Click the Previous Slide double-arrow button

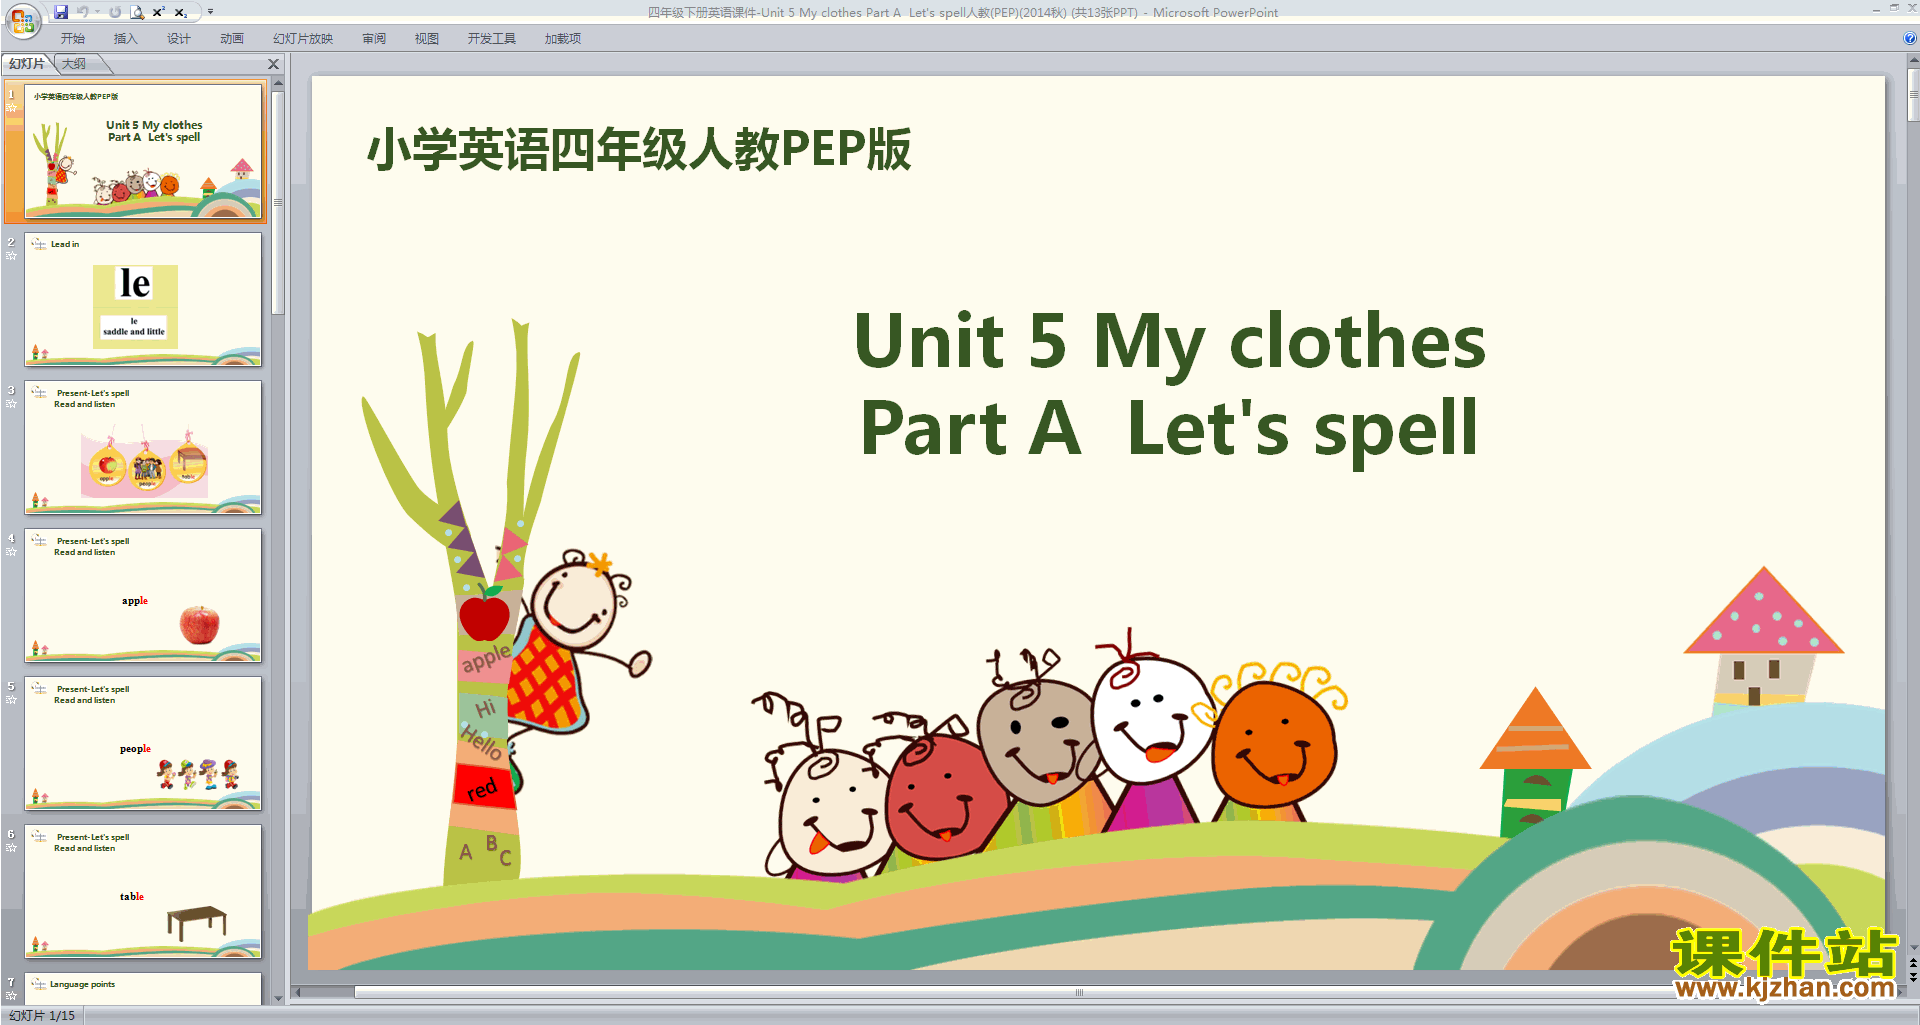[x=1913, y=963]
